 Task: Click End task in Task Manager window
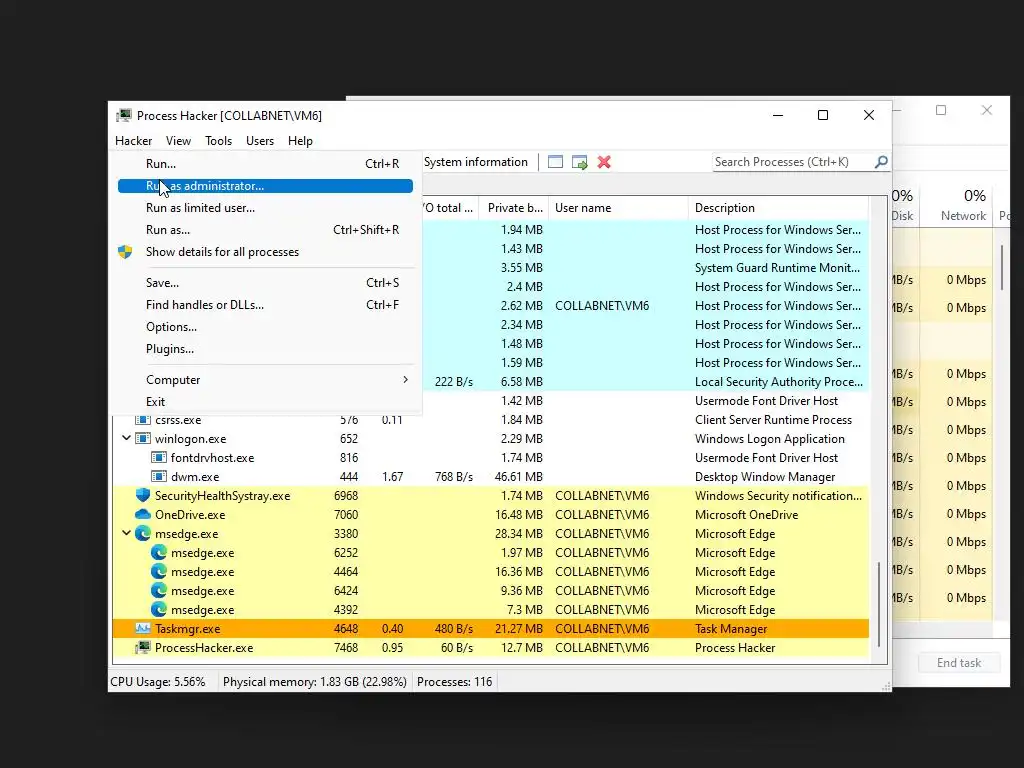[x=959, y=663]
